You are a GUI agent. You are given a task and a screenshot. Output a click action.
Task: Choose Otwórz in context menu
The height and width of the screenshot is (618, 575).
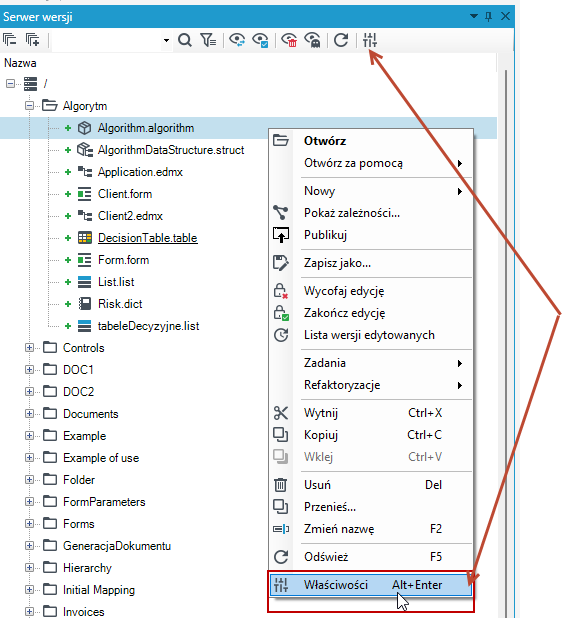click(x=370, y=141)
